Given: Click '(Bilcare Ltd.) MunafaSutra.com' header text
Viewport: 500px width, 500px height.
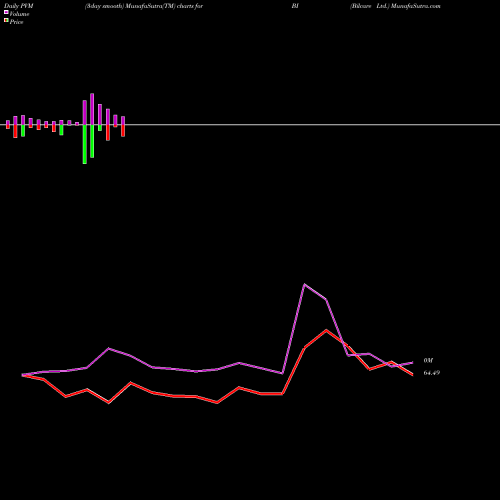Looking at the screenshot, I should pyautogui.click(x=395, y=6).
